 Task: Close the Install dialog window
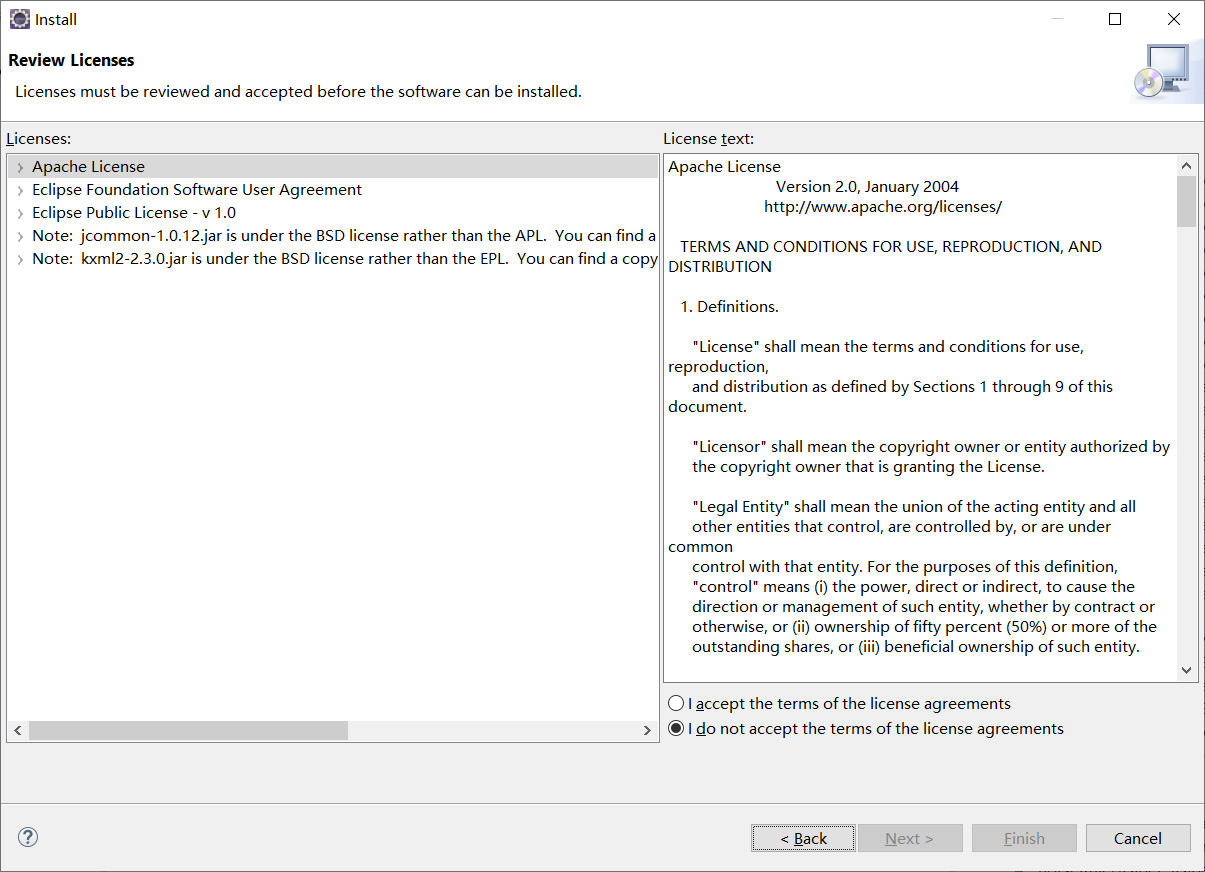click(1174, 19)
